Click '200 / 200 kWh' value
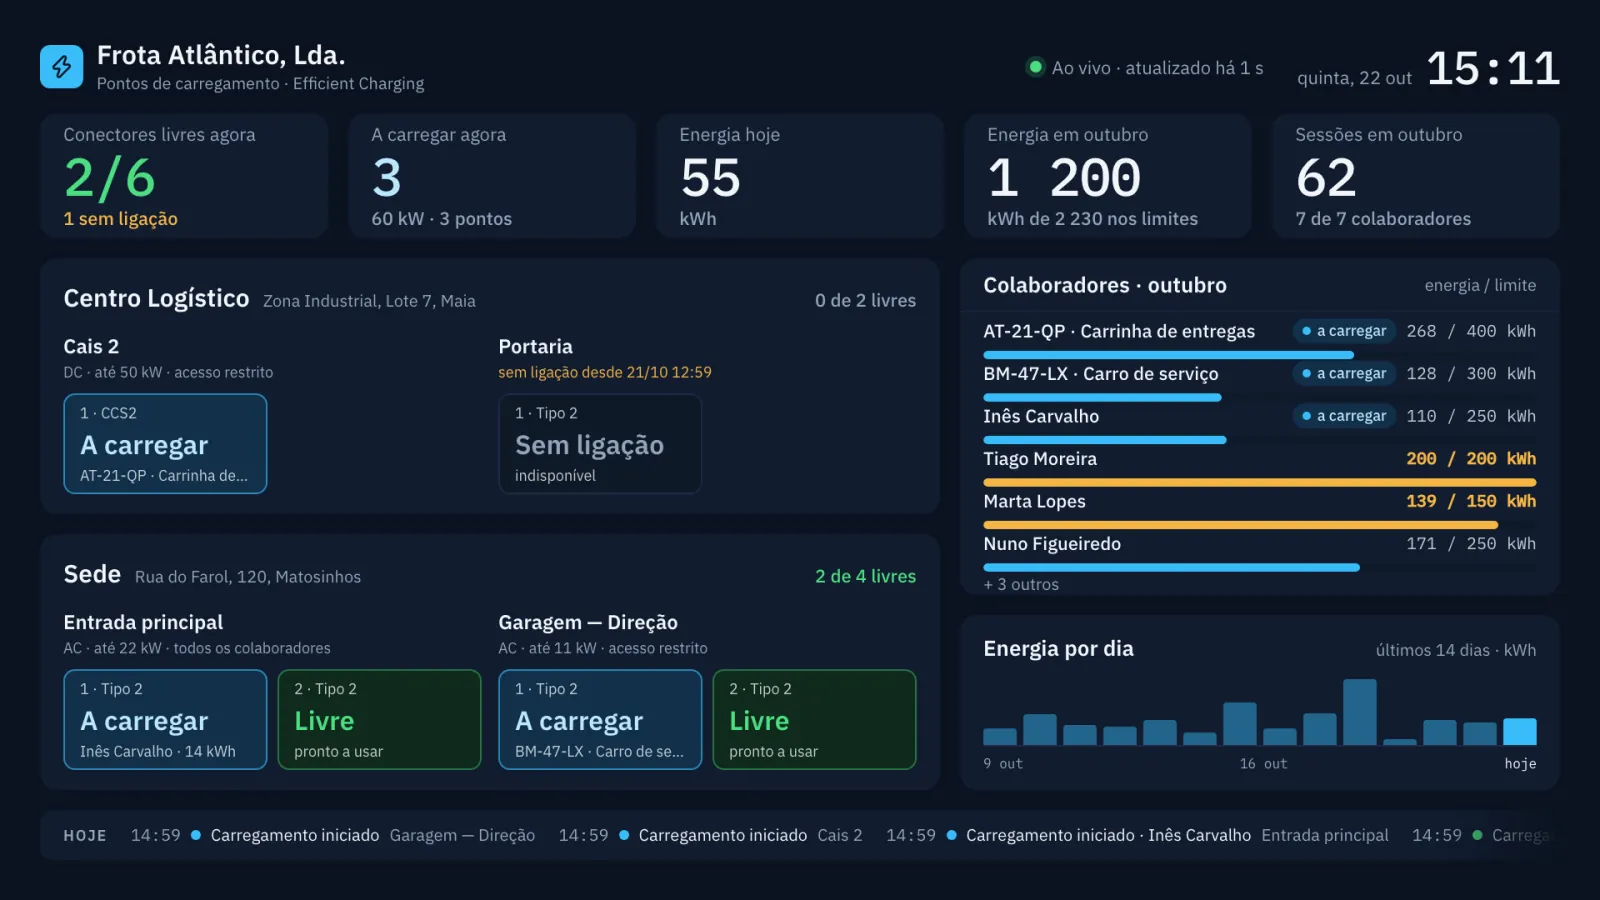 pyautogui.click(x=1471, y=458)
